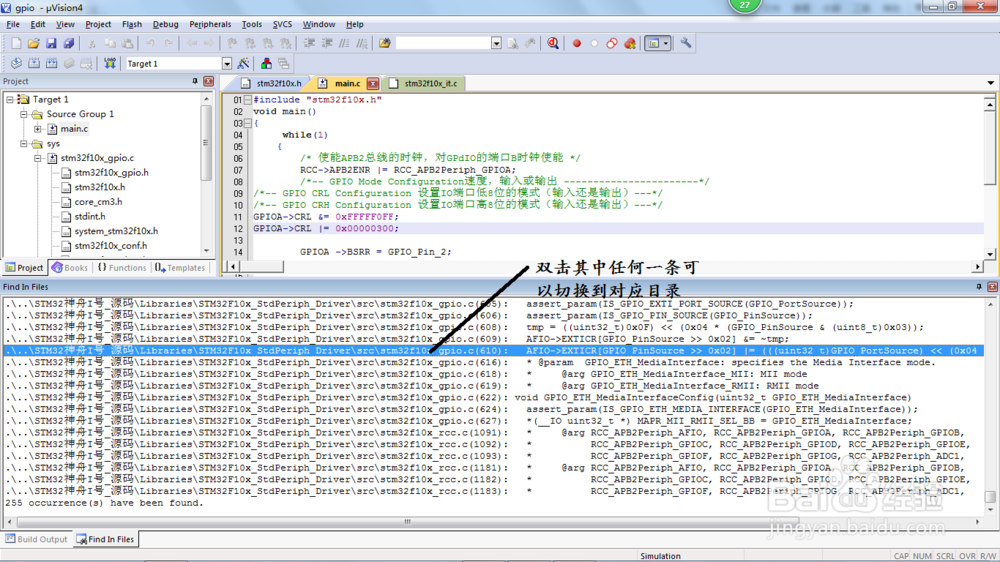Click the editor horizontal scrollbar thumb

point(261,267)
